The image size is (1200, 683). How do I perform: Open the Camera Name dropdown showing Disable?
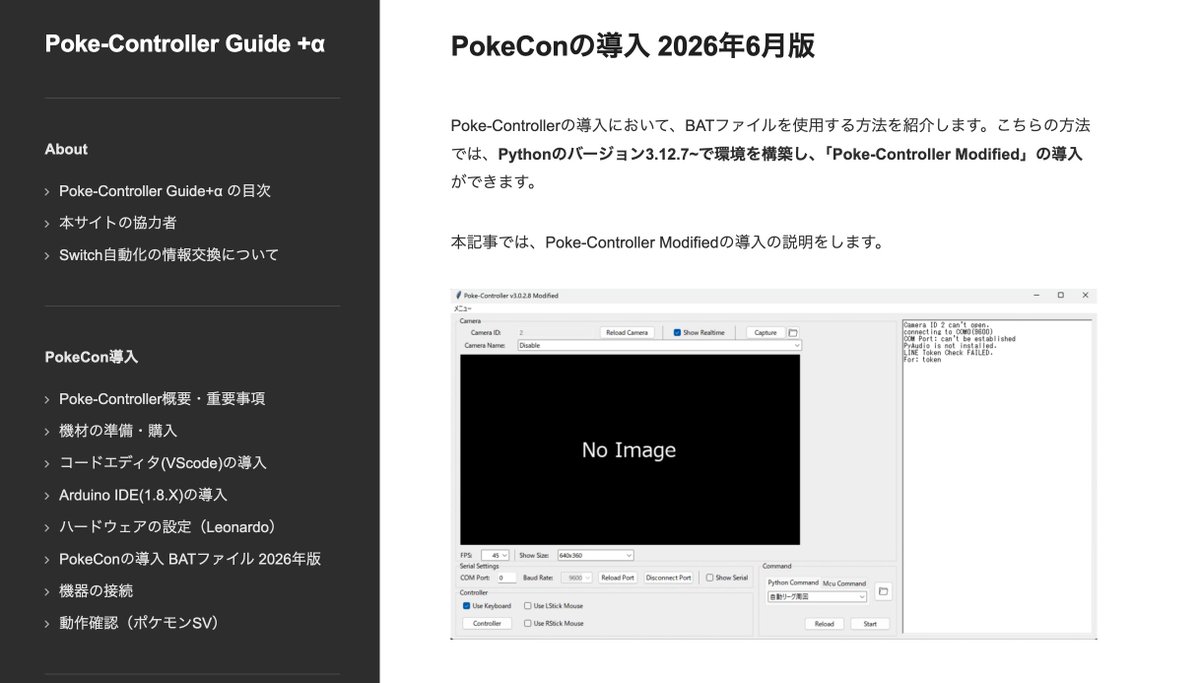coord(660,345)
